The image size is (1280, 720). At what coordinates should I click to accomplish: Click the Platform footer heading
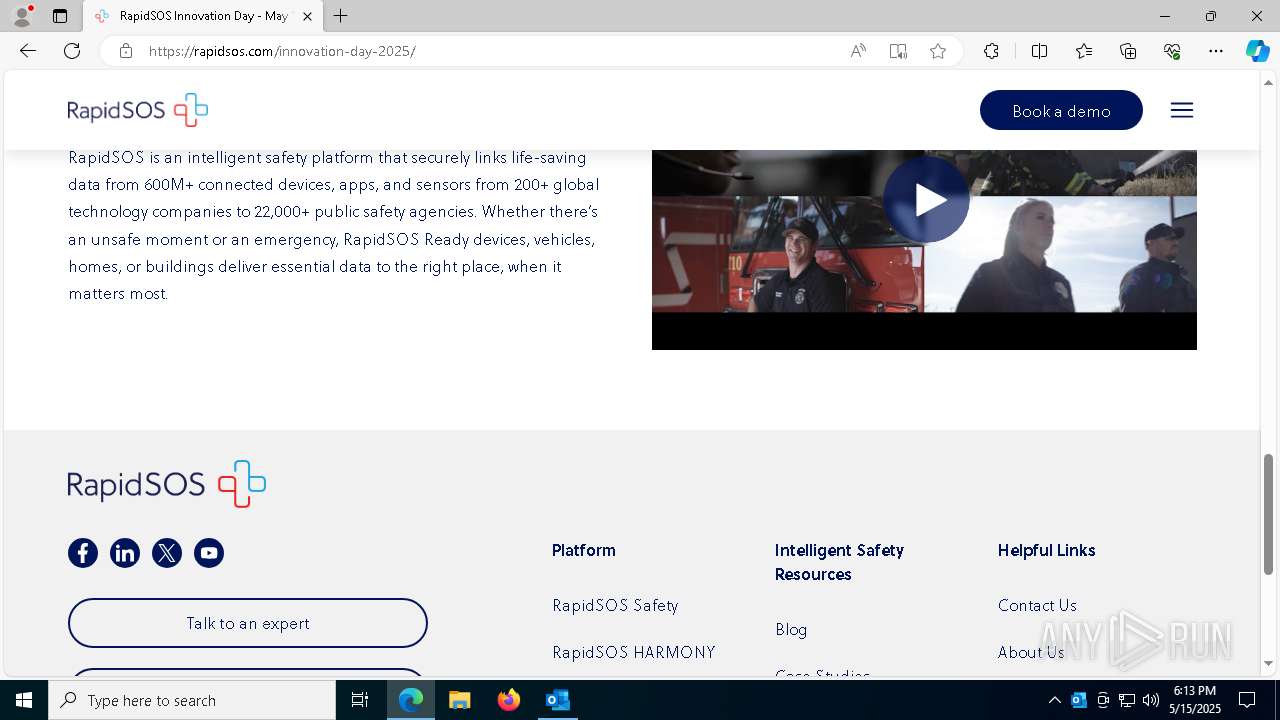click(584, 550)
